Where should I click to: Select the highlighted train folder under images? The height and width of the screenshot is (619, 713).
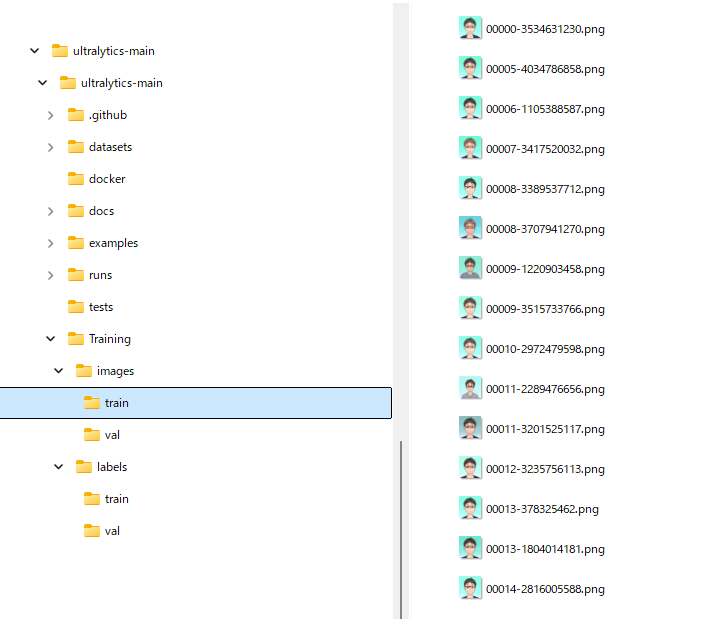click(x=196, y=403)
